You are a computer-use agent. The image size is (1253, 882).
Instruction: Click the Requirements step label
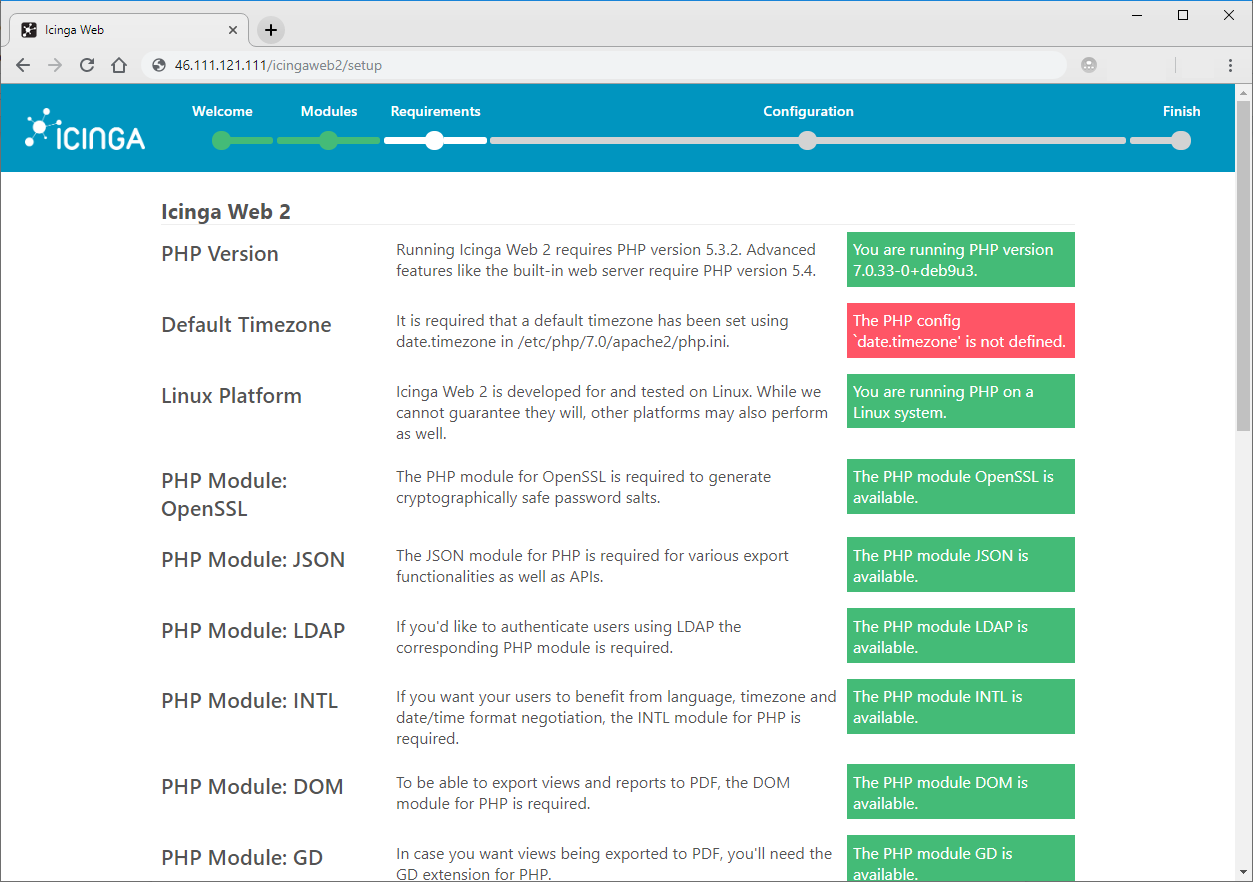435,111
